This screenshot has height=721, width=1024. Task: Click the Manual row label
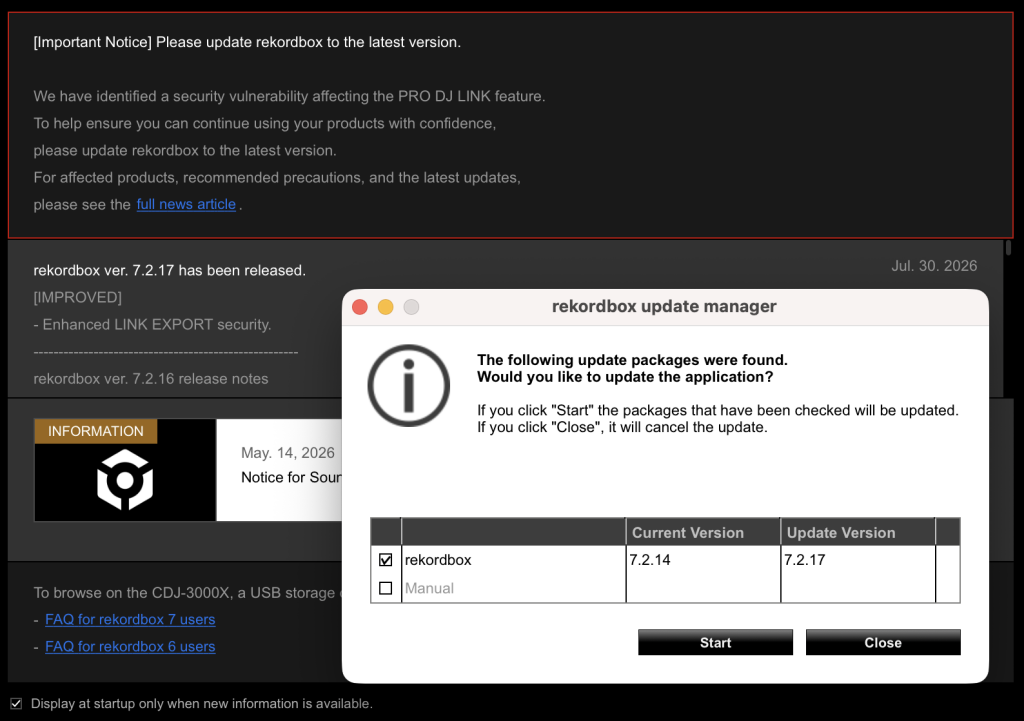[x=429, y=588]
